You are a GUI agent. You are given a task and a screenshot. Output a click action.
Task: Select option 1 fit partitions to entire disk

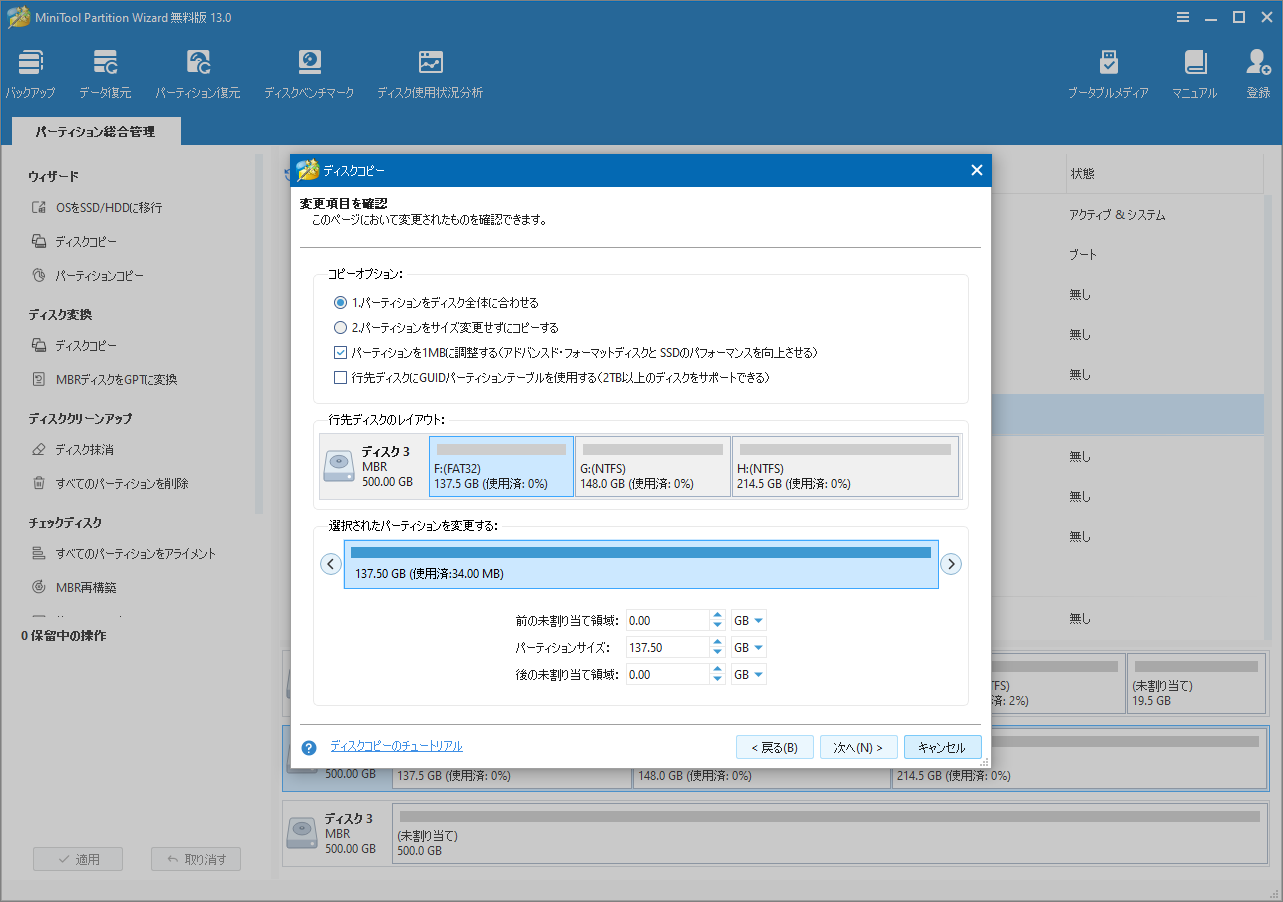[x=340, y=302]
